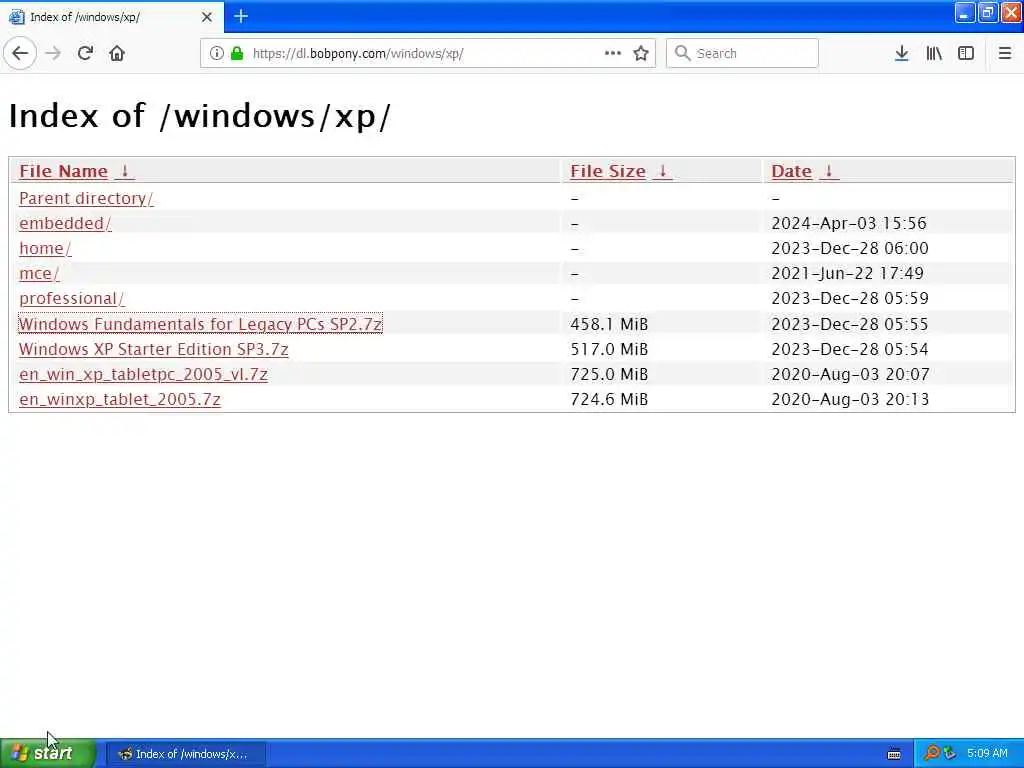The image size is (1024, 768).
Task: Download Windows Fundamentals for Legacy PCs SP2.7z
Action: (200, 324)
